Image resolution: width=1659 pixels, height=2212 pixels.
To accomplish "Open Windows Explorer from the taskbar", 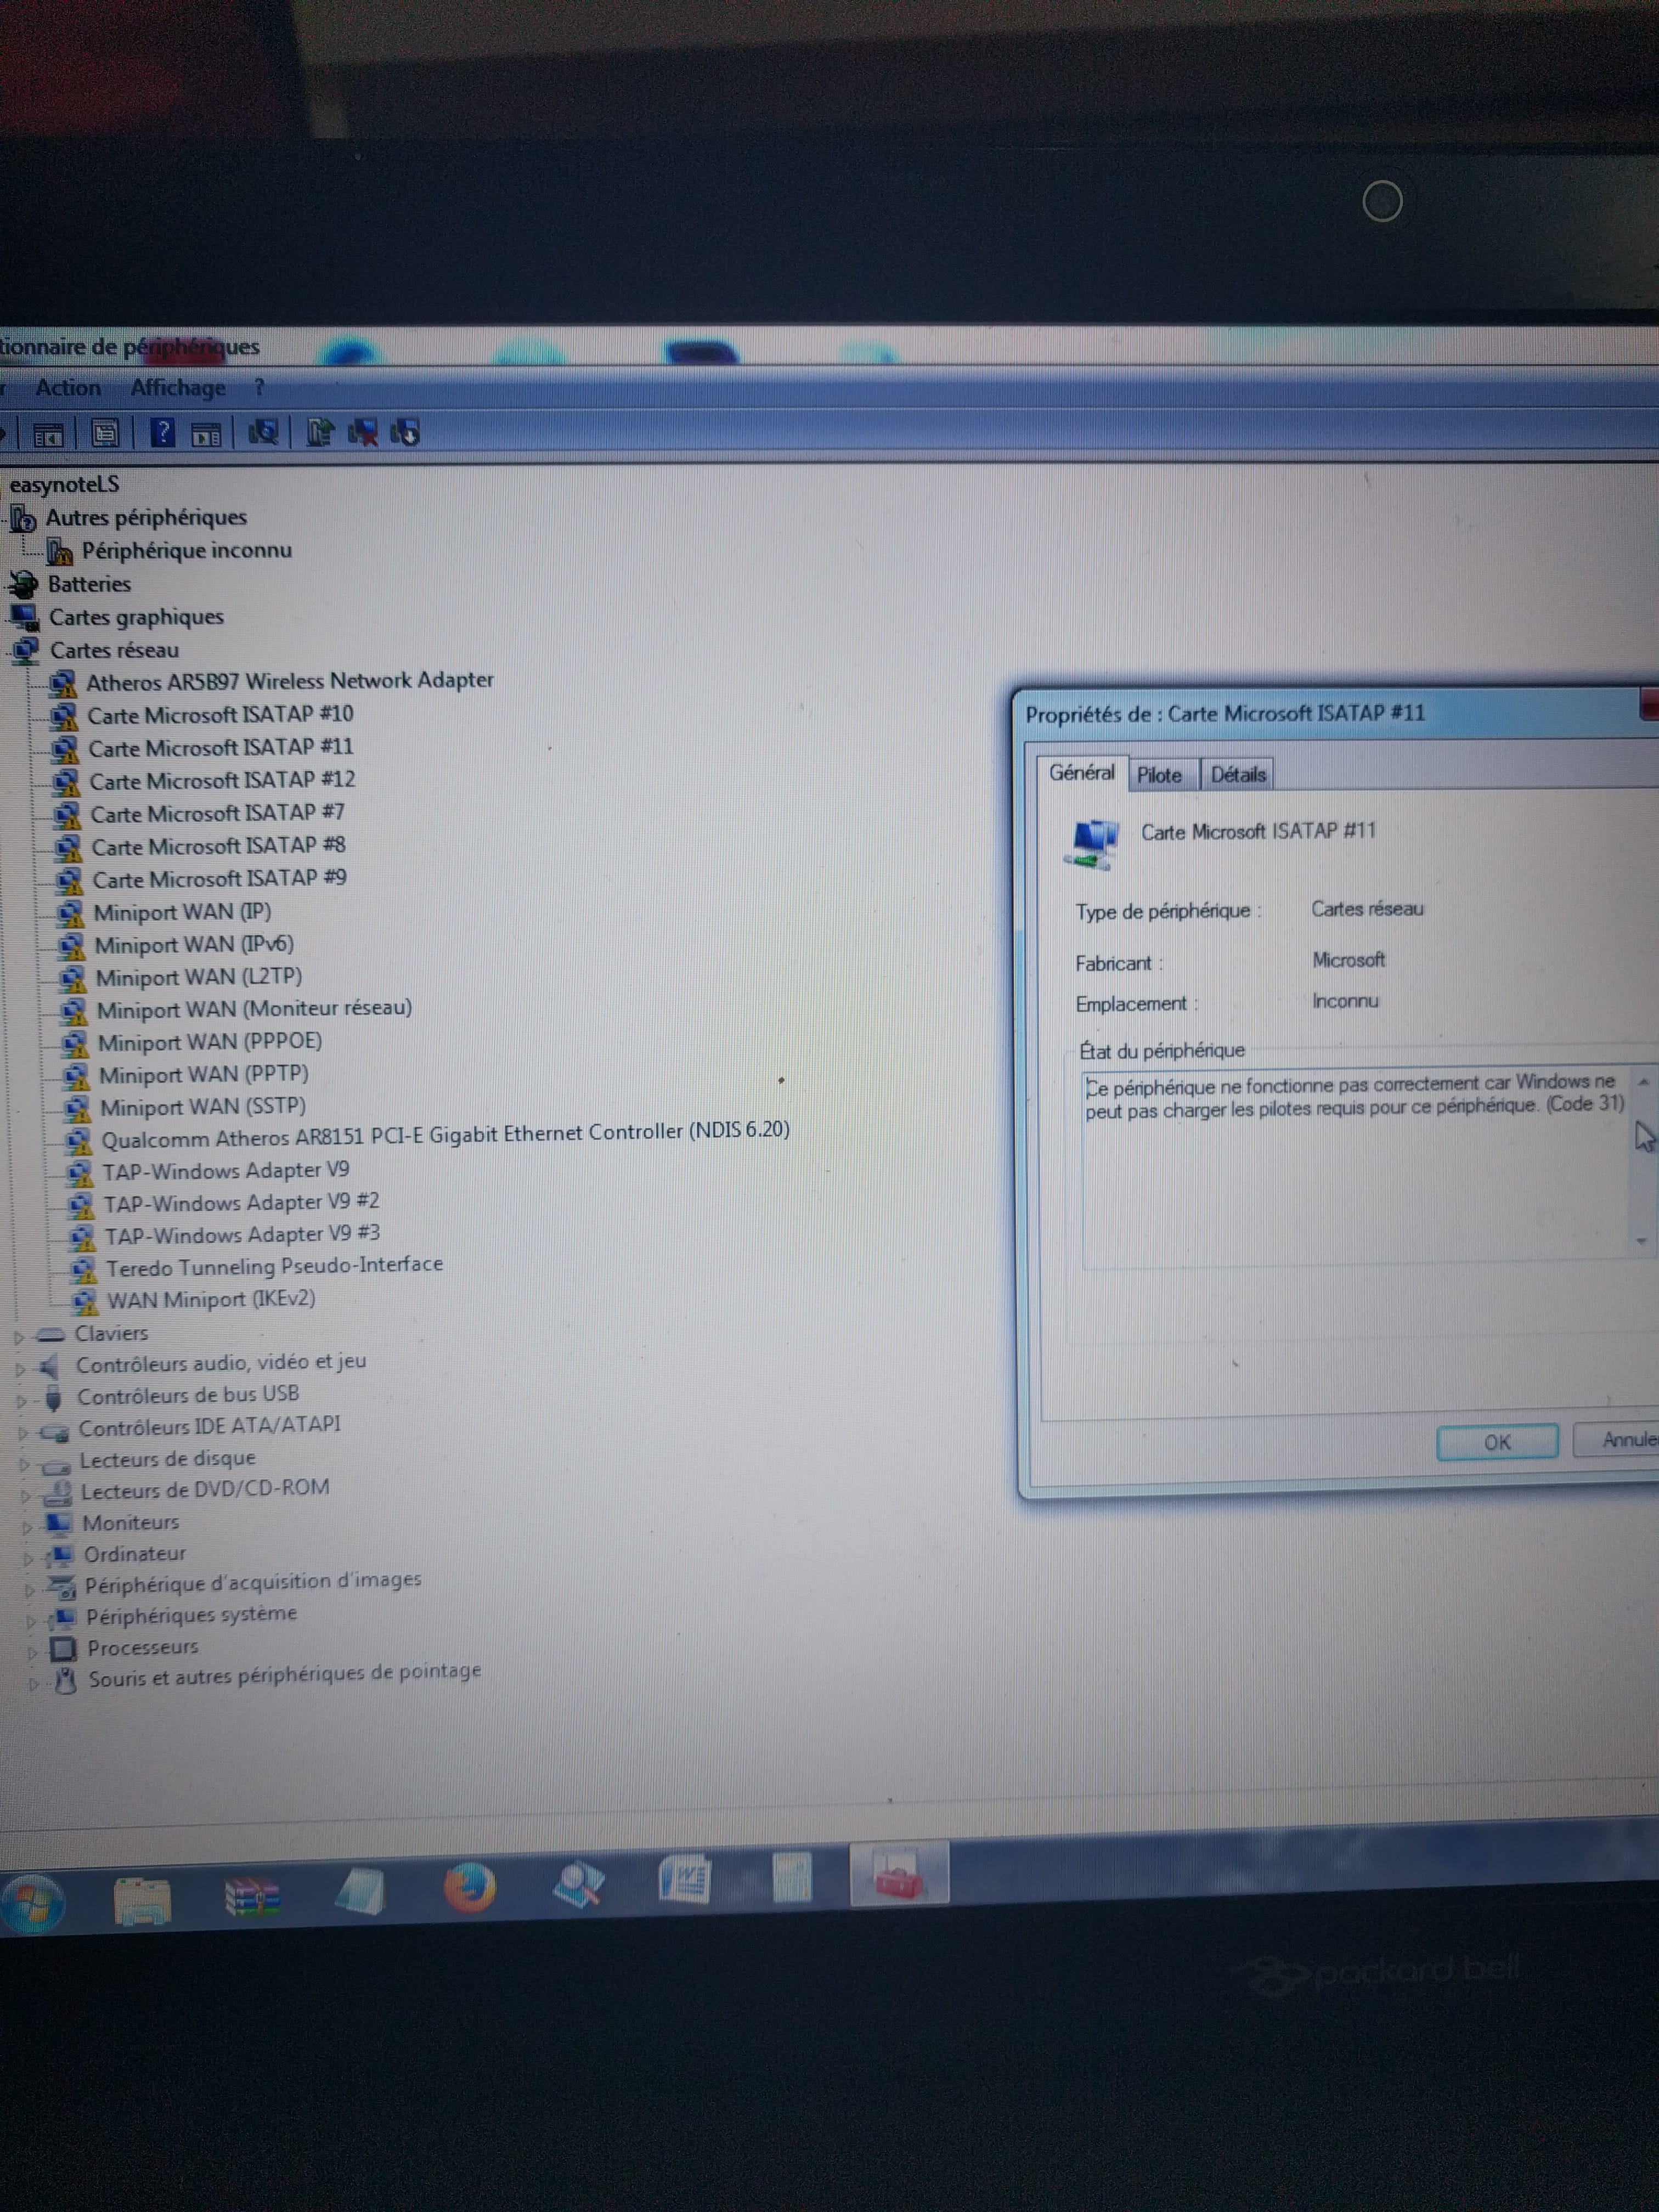I will pos(142,1899).
